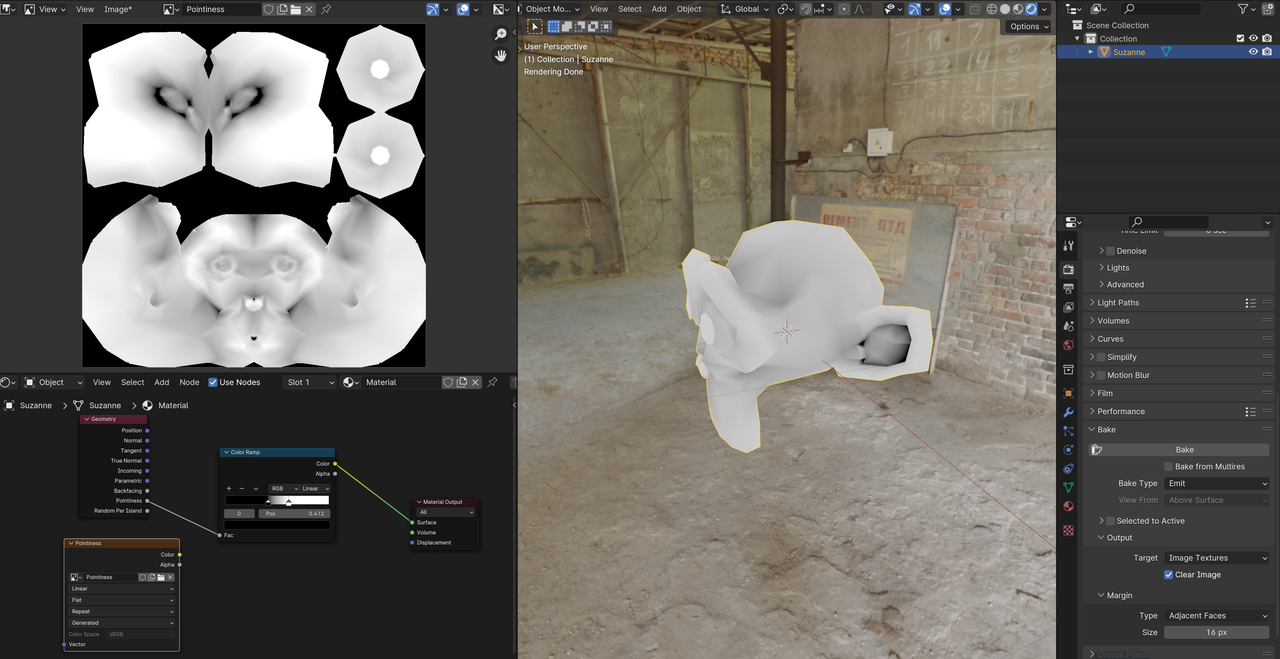Enable the Simplify checkbox

tap(1101, 357)
